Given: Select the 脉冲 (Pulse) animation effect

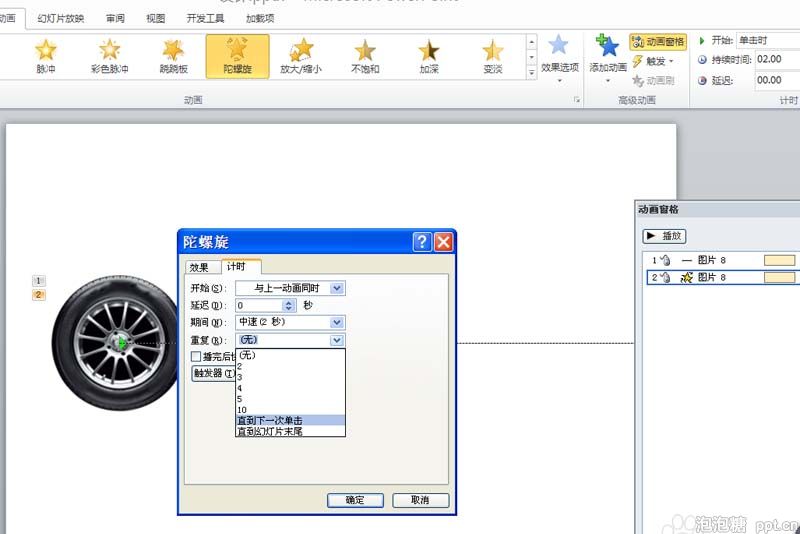Looking at the screenshot, I should tap(46, 56).
